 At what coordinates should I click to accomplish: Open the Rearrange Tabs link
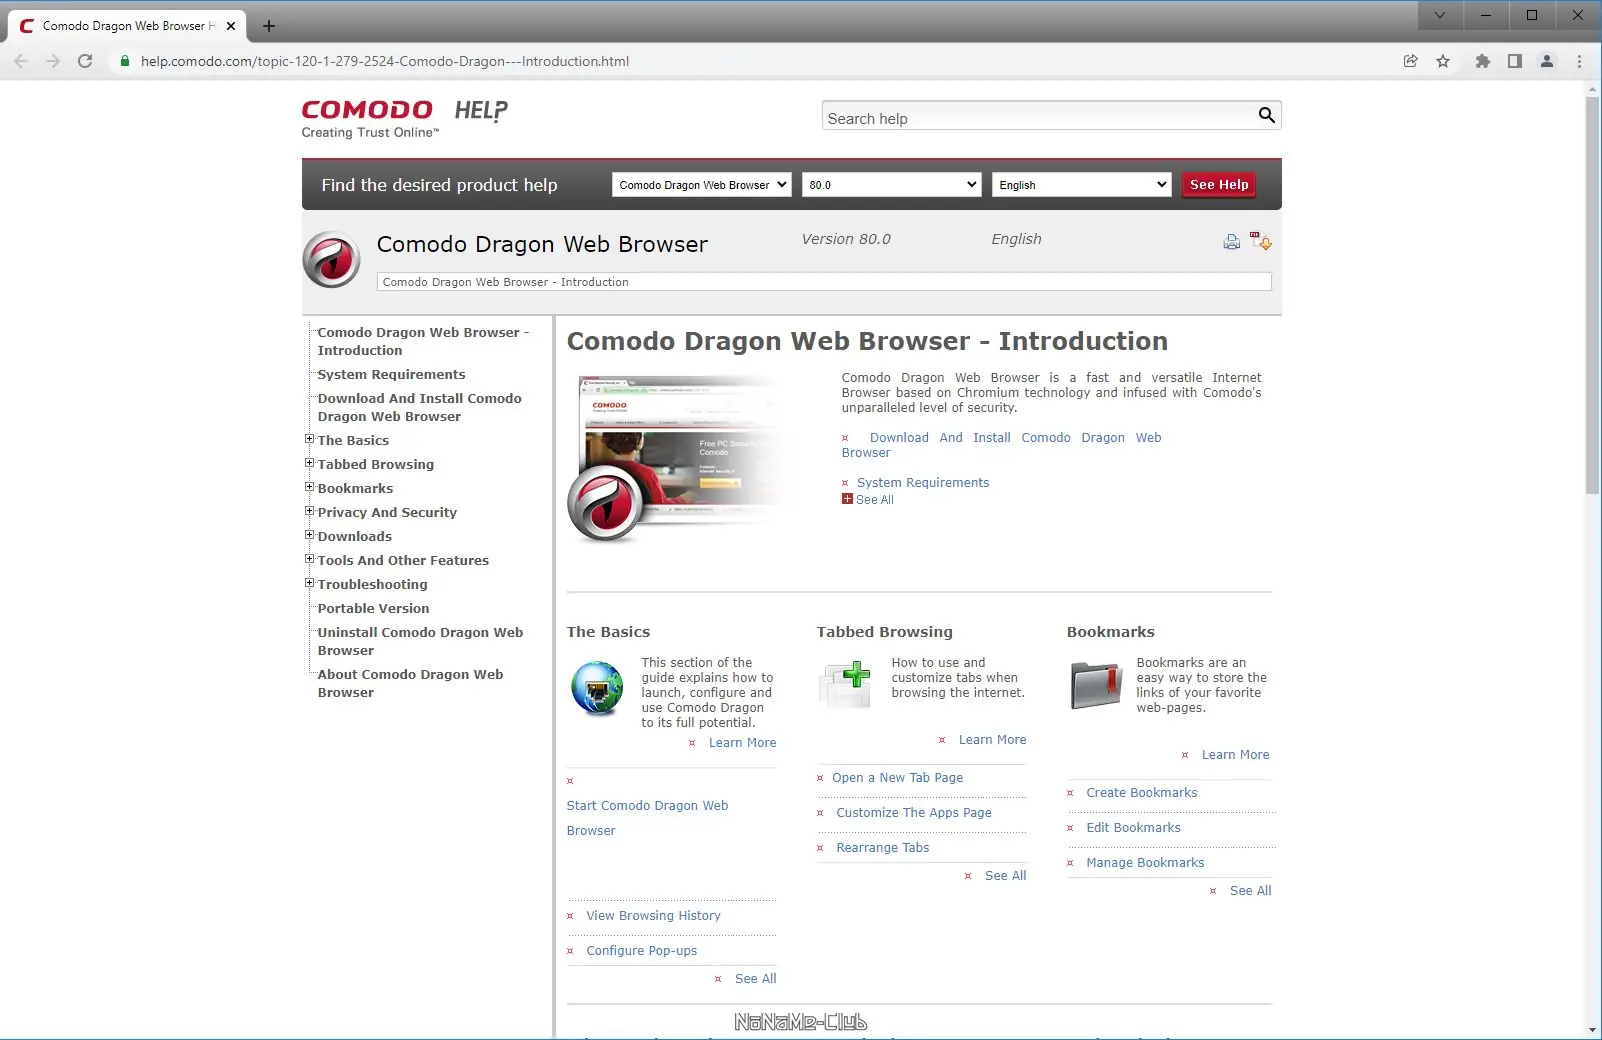883,848
